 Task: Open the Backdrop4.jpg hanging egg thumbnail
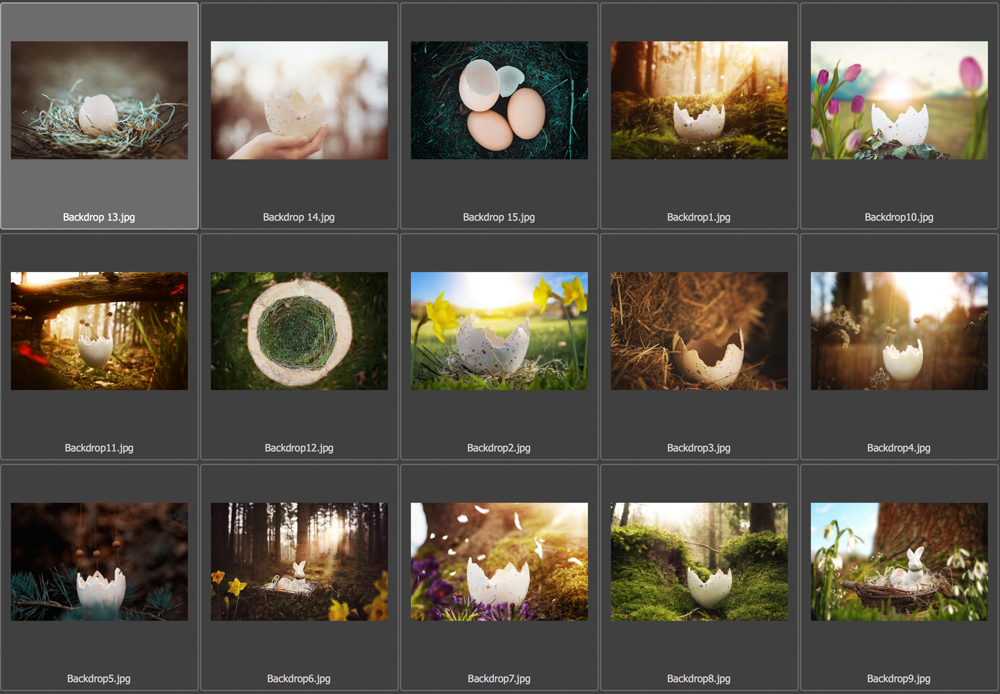click(x=899, y=331)
